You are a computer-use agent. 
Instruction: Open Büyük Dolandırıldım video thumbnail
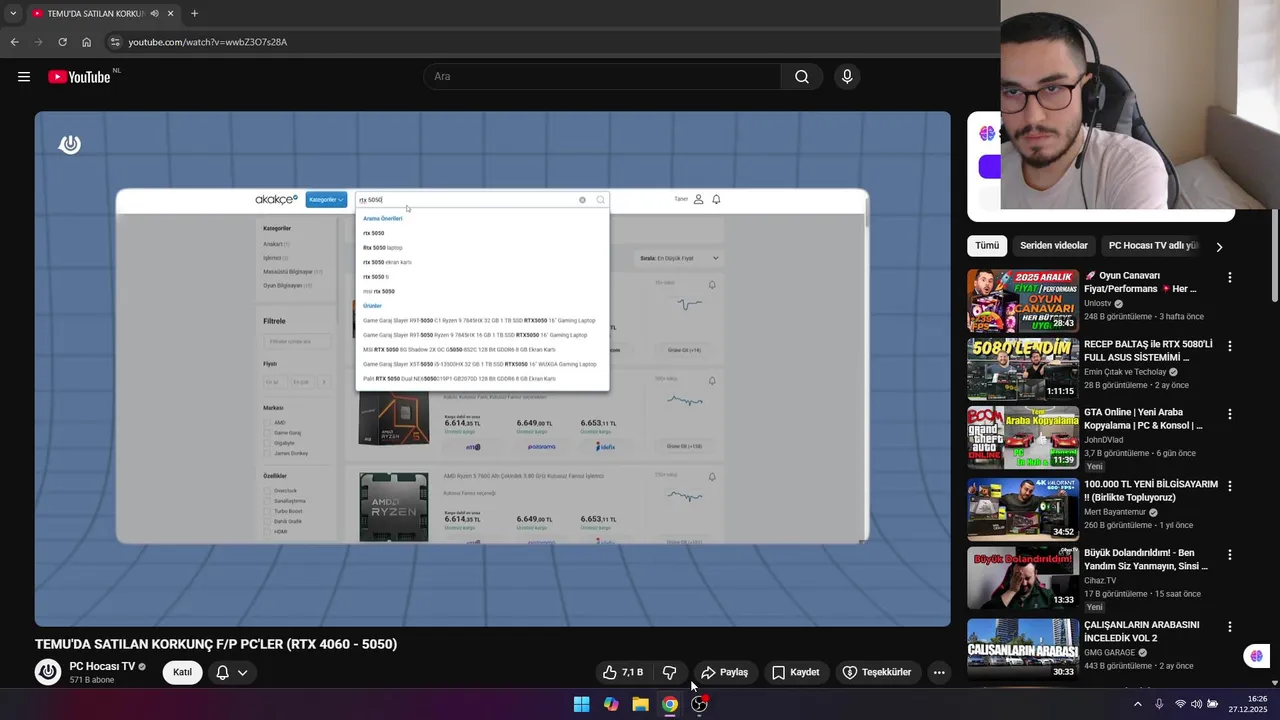[1023, 577]
